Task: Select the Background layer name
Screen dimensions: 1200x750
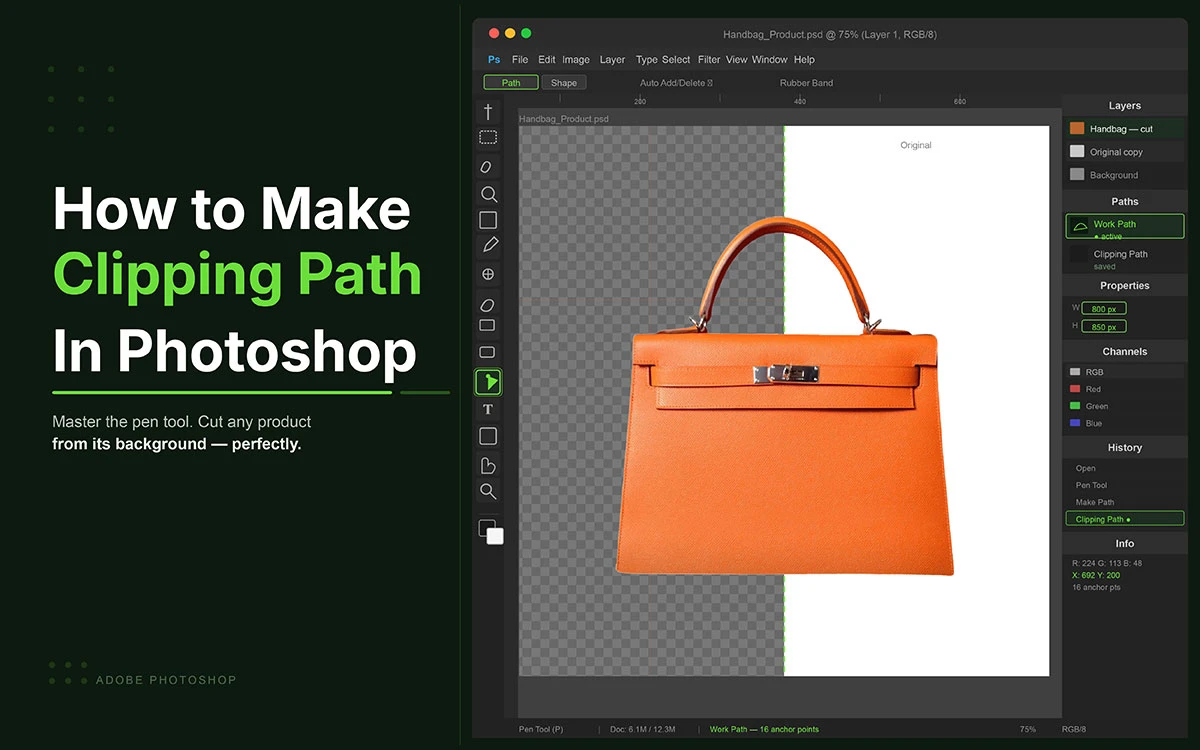Action: (x=1114, y=175)
